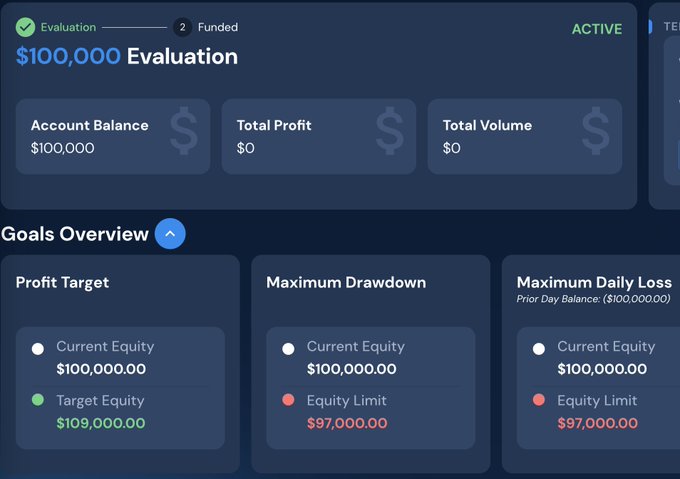
Task: Click the Total Profit $0 value
Action: (245, 148)
